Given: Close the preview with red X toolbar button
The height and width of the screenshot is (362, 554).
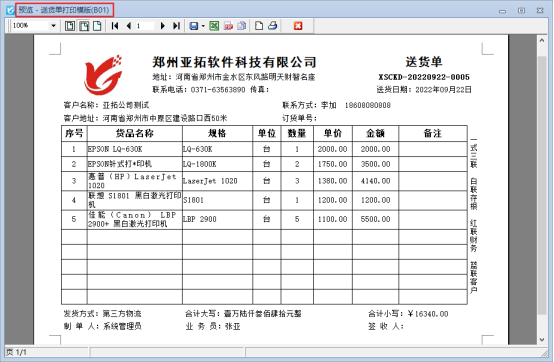Looking at the screenshot, I should (x=298, y=26).
